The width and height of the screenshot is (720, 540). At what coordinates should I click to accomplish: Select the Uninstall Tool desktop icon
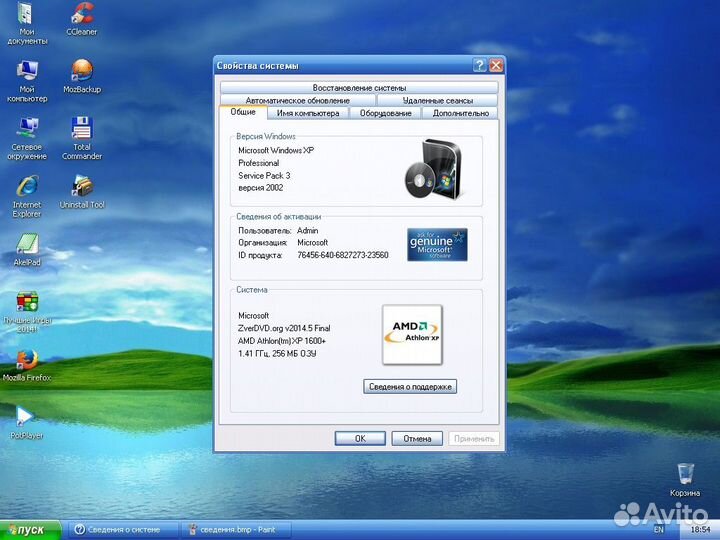pyautogui.click(x=82, y=192)
